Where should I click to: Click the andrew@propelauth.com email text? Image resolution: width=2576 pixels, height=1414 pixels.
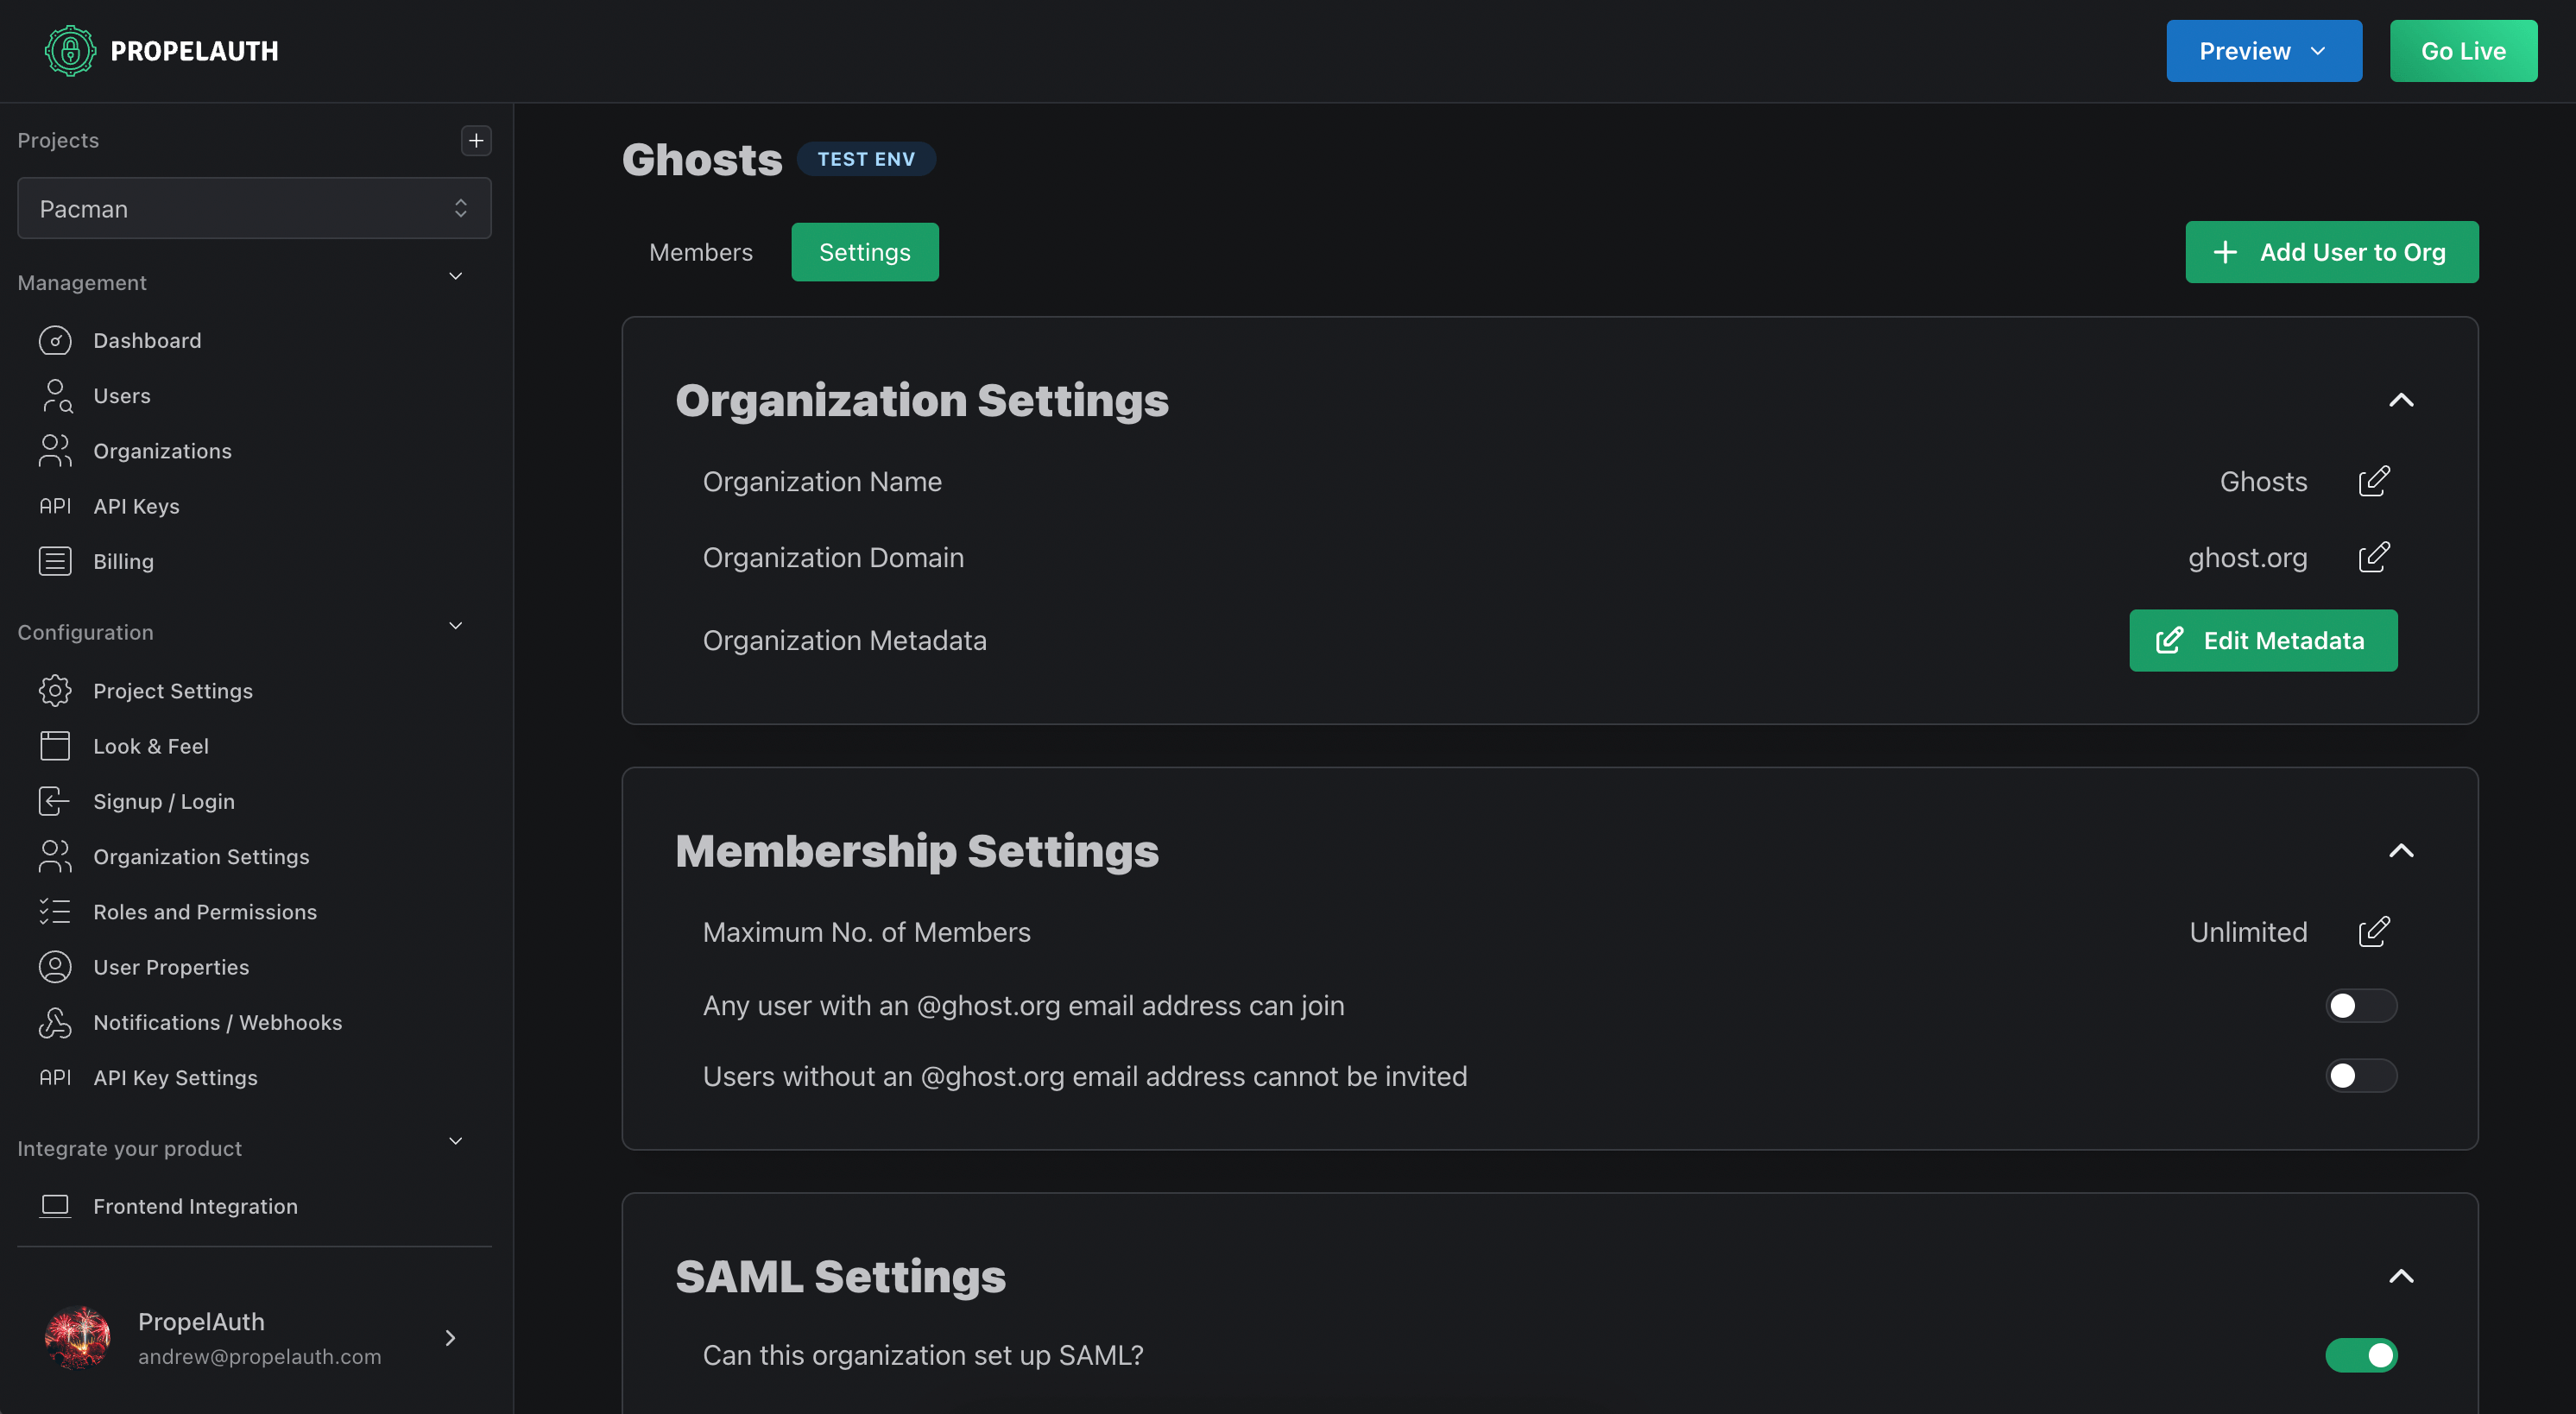(260, 1356)
